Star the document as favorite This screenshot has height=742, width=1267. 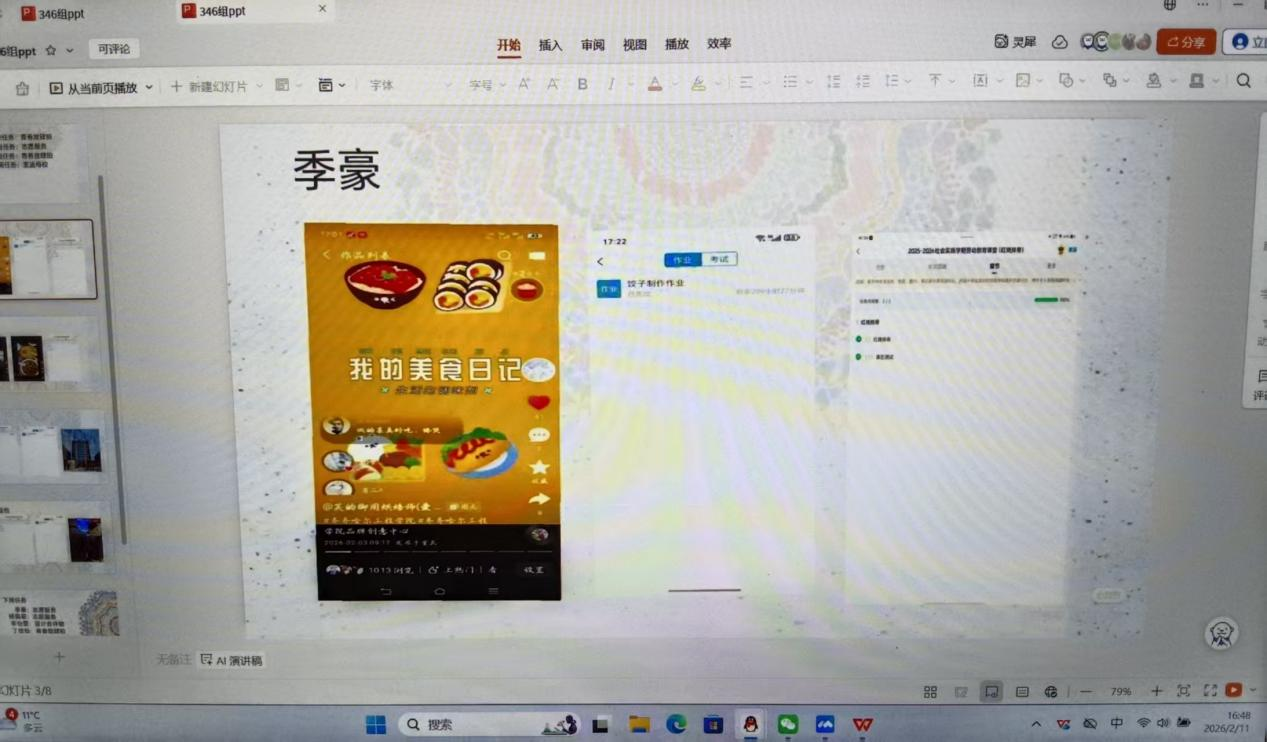coord(51,50)
